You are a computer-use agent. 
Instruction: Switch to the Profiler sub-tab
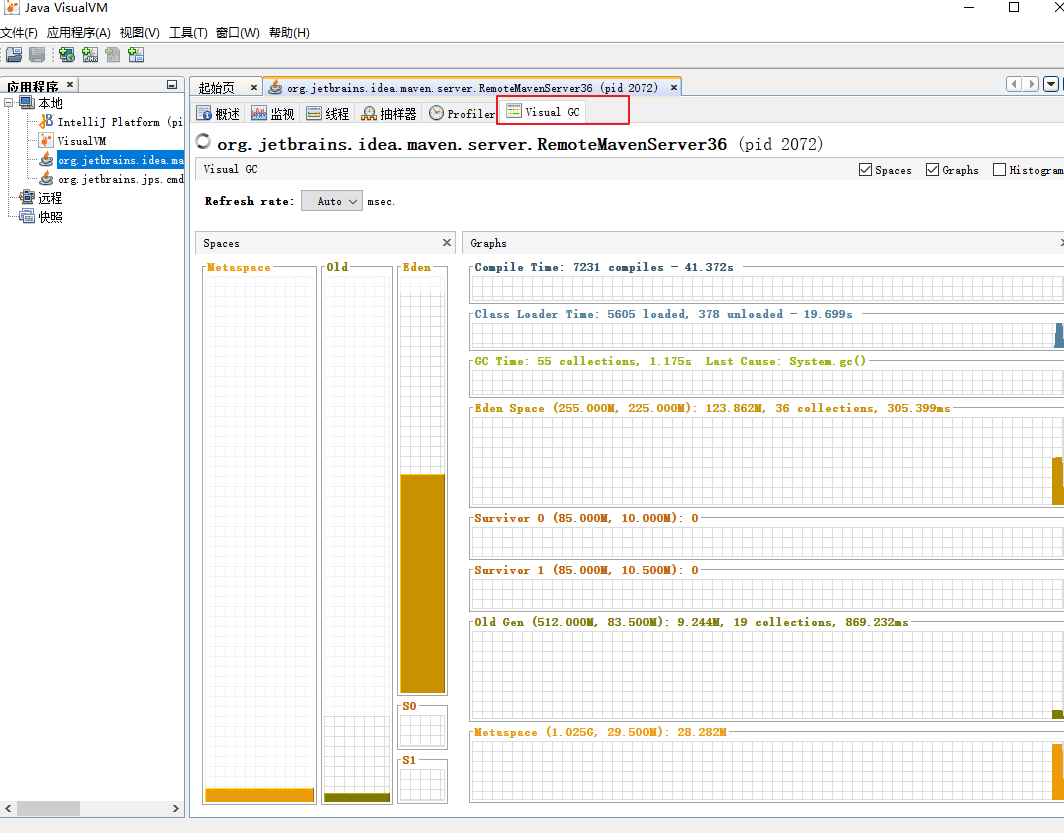click(461, 113)
